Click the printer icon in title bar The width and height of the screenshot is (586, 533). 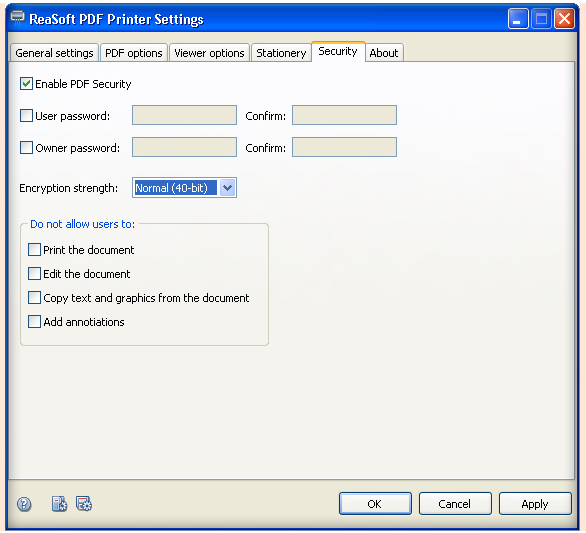click(x=17, y=18)
